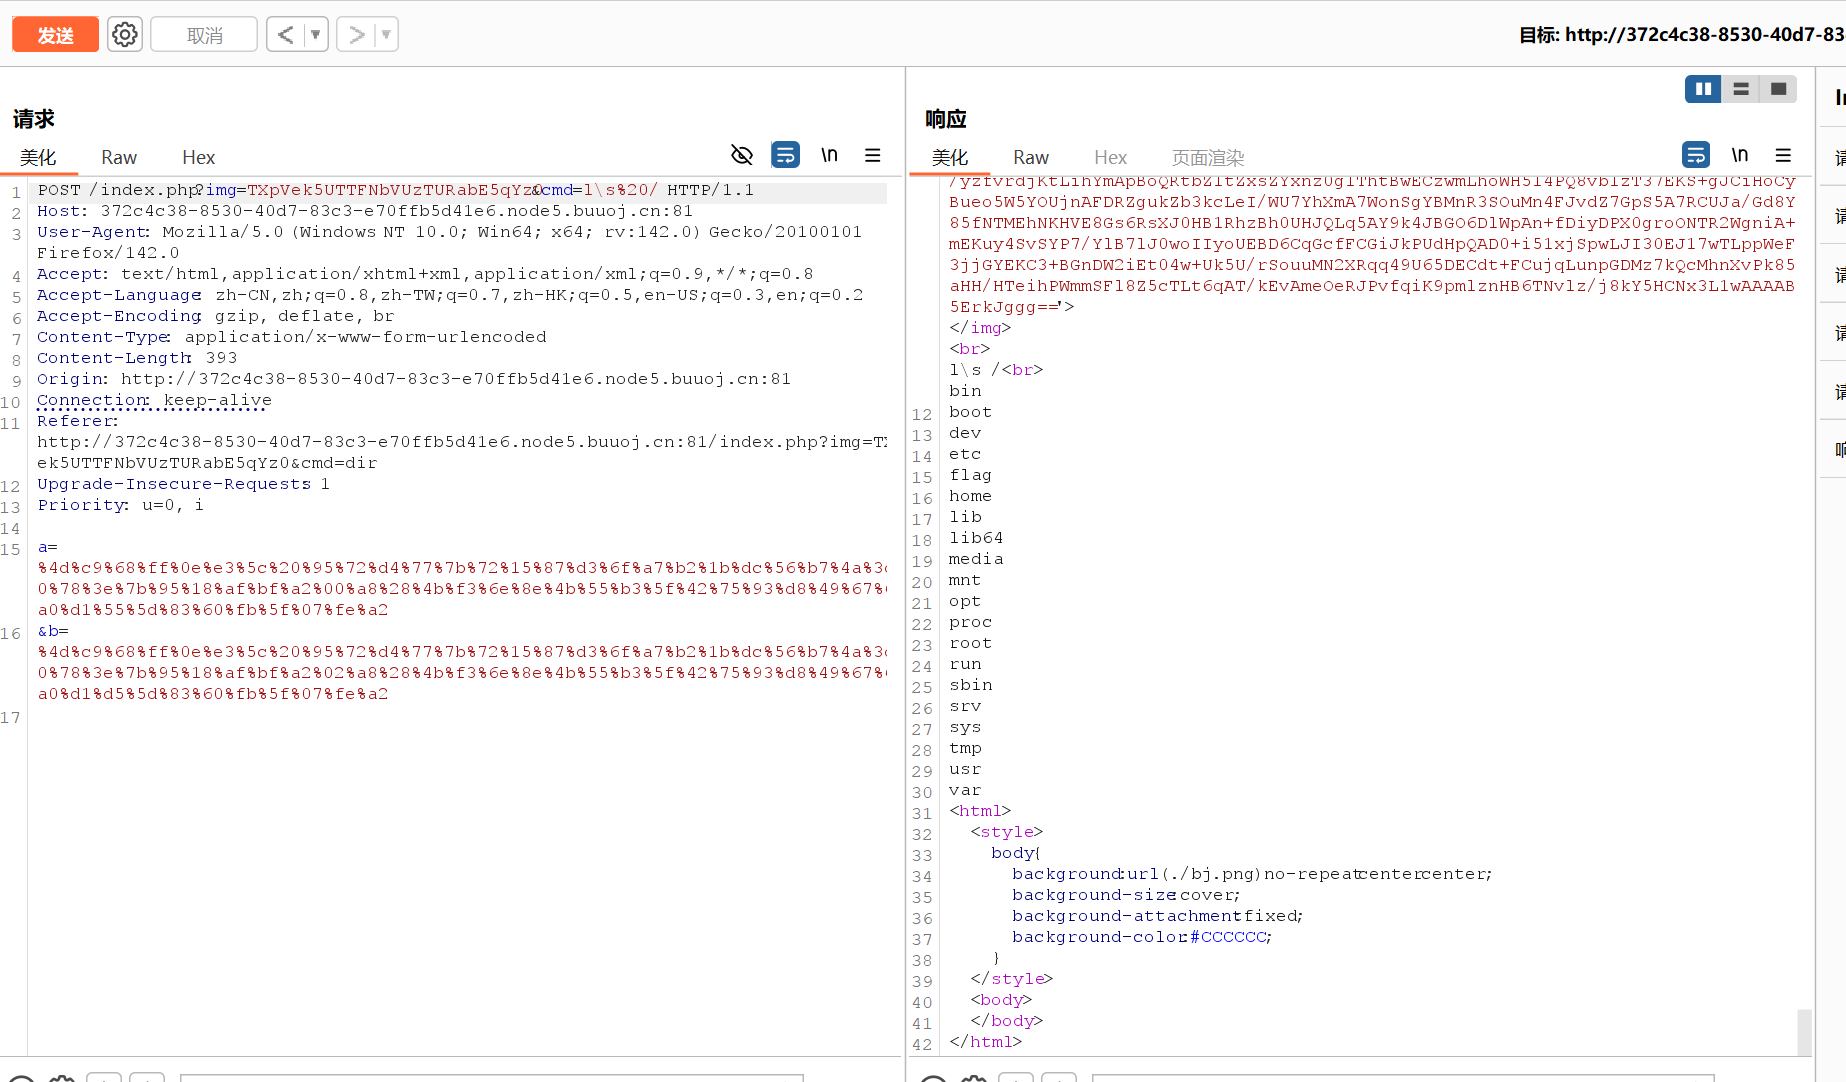
Task: Click background:url(./bj.png) CSS line
Action: click(1252, 874)
